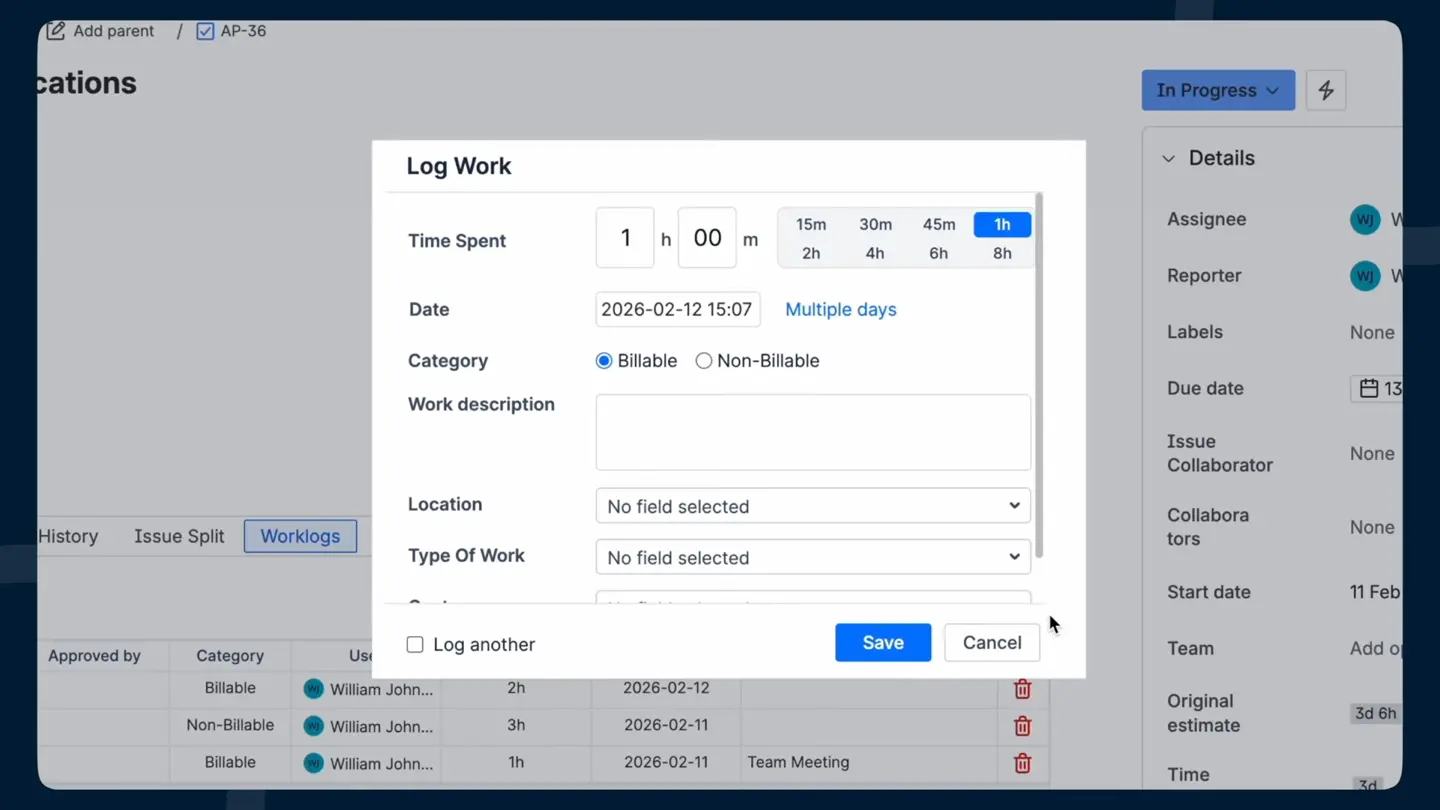Image resolution: width=1440 pixels, height=810 pixels.
Task: Choose the 30m quick time preset
Action: (x=875, y=224)
